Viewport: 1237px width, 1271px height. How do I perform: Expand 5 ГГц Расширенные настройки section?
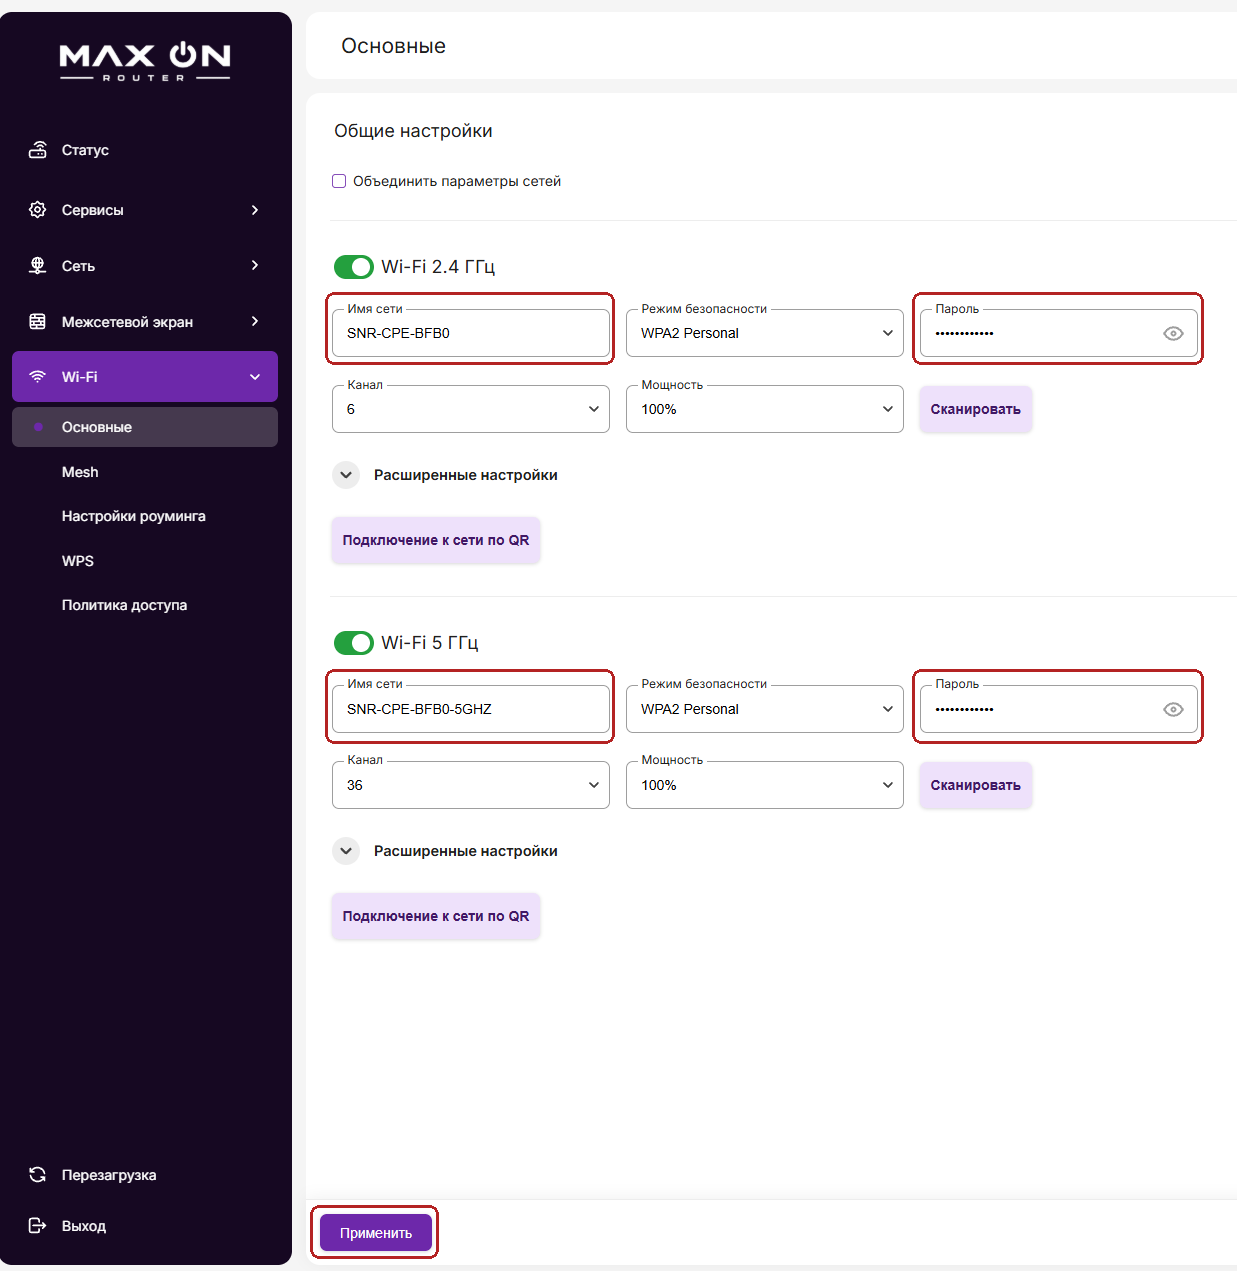tap(346, 851)
